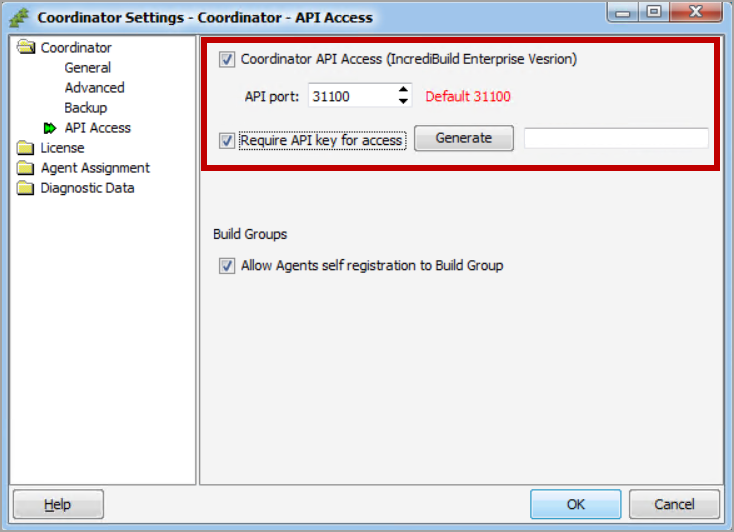Screen dimensions: 734x532
Task: Click the green arrow beside API Access
Action: tap(49, 128)
